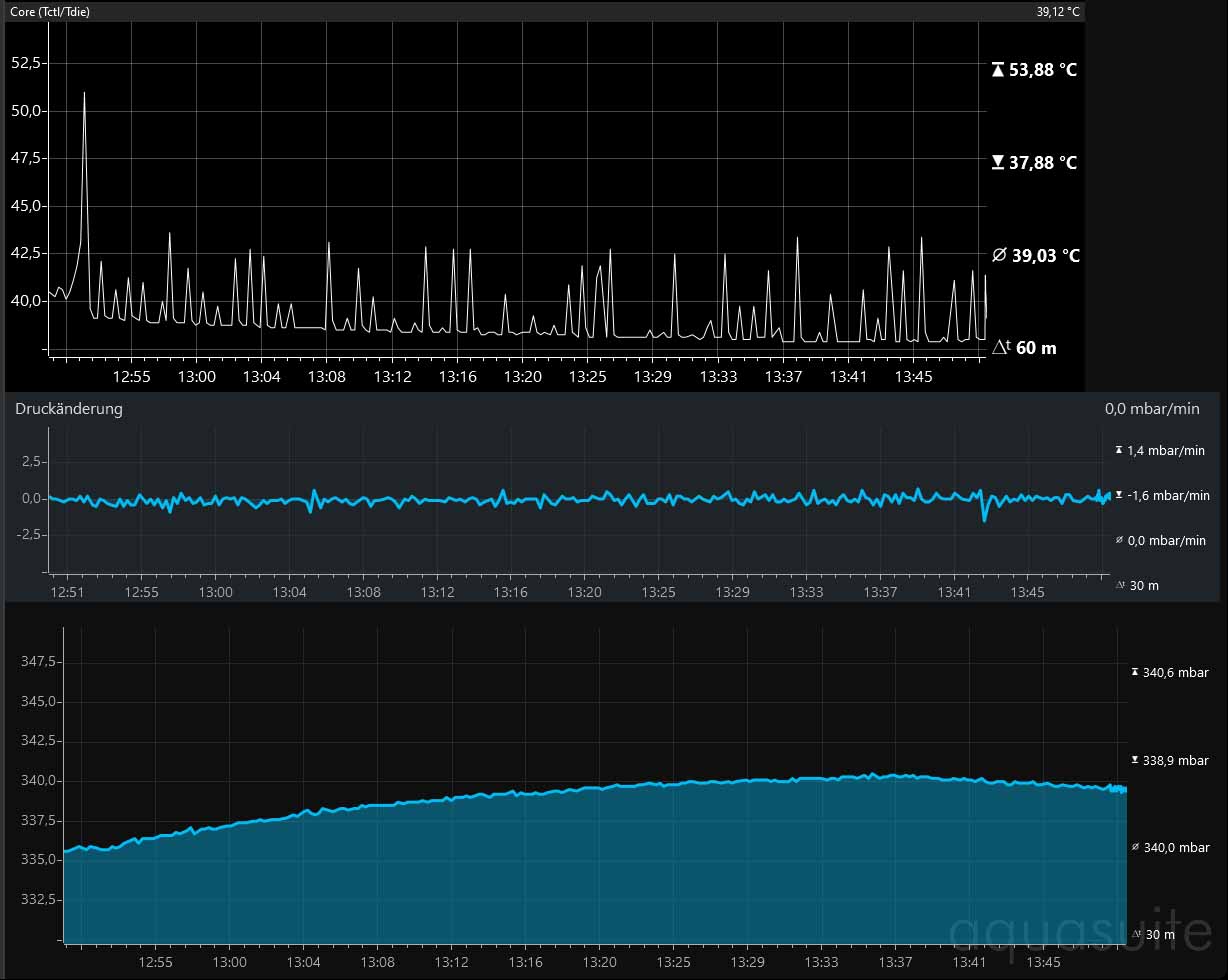Viewport: 1228px width, 980px height.
Task: Click the minimum icon beside 338,9 mbar
Action: [x=1134, y=760]
